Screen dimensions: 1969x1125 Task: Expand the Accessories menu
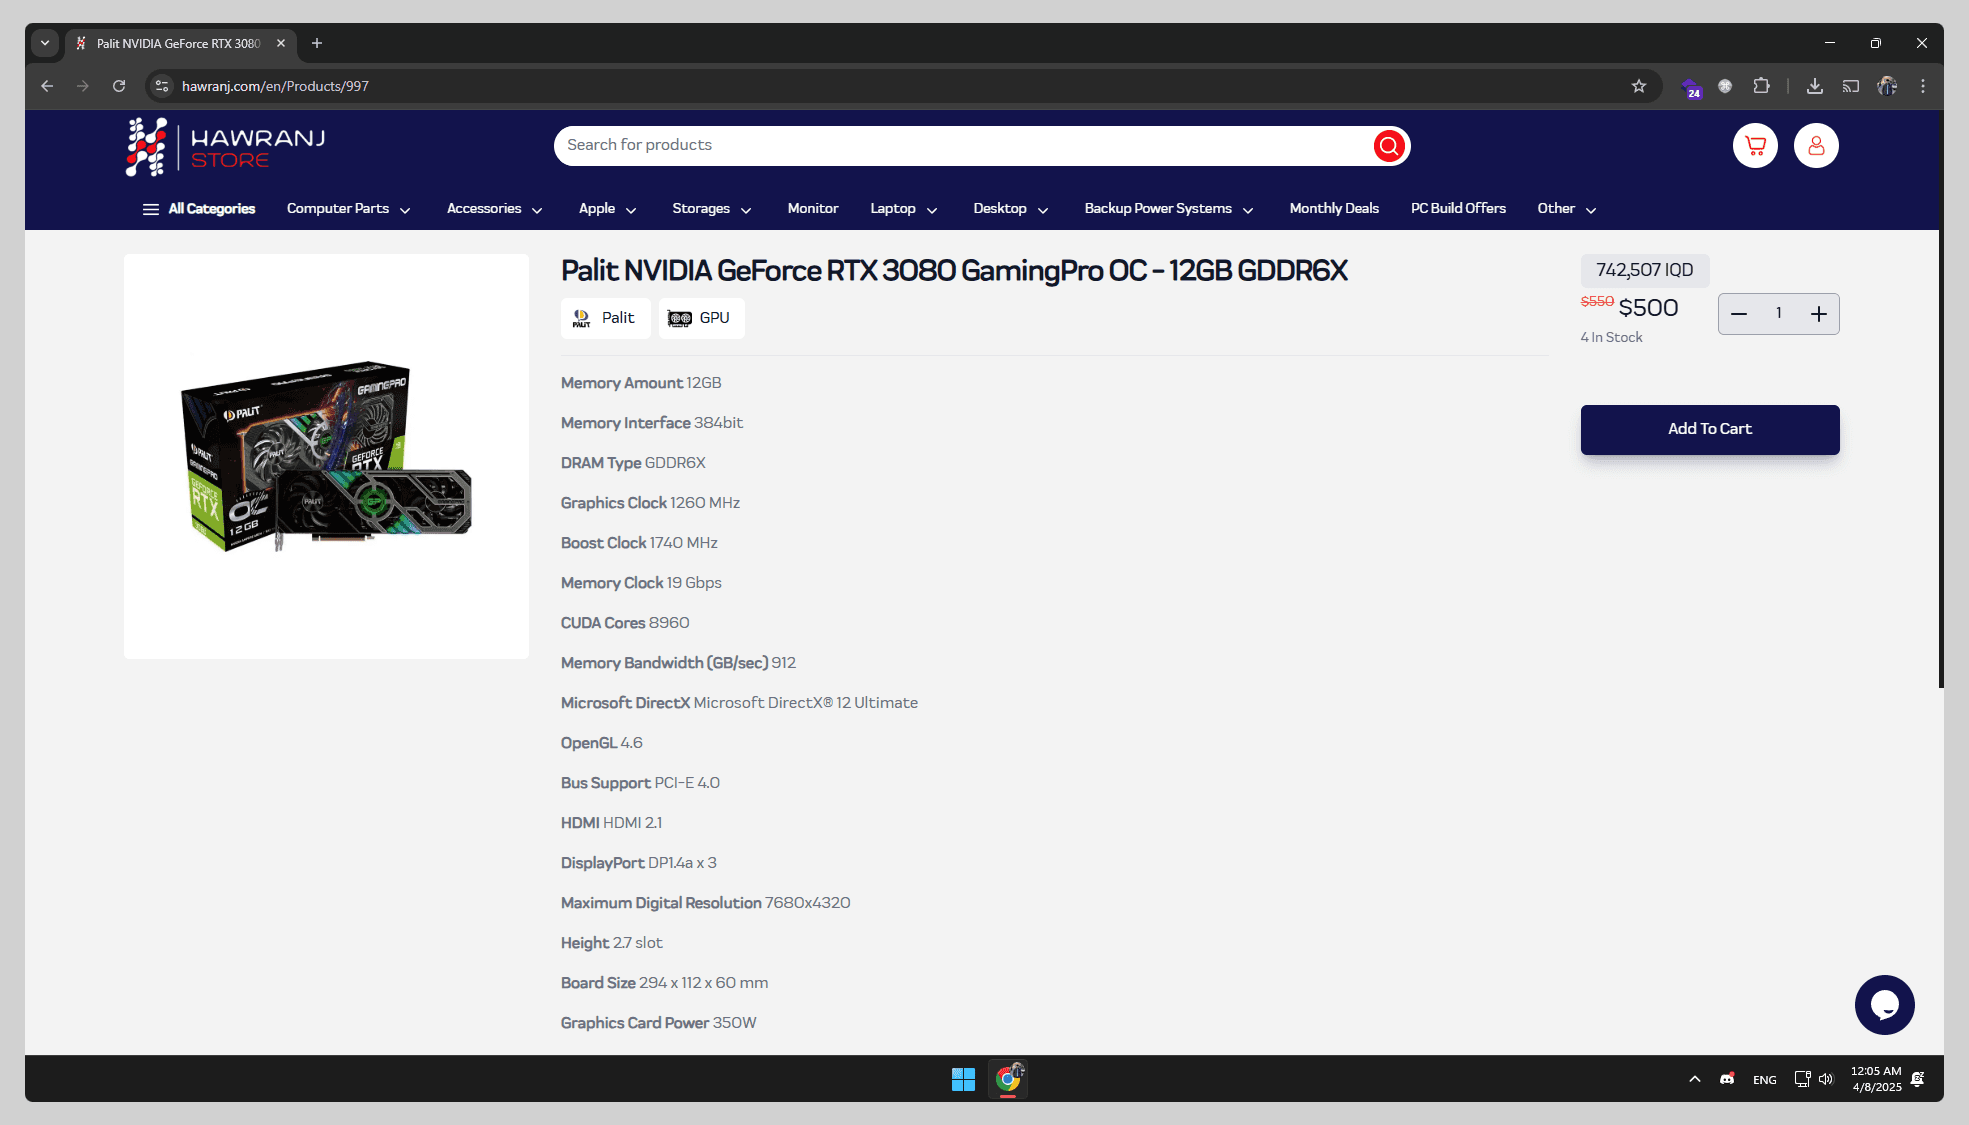[494, 209]
